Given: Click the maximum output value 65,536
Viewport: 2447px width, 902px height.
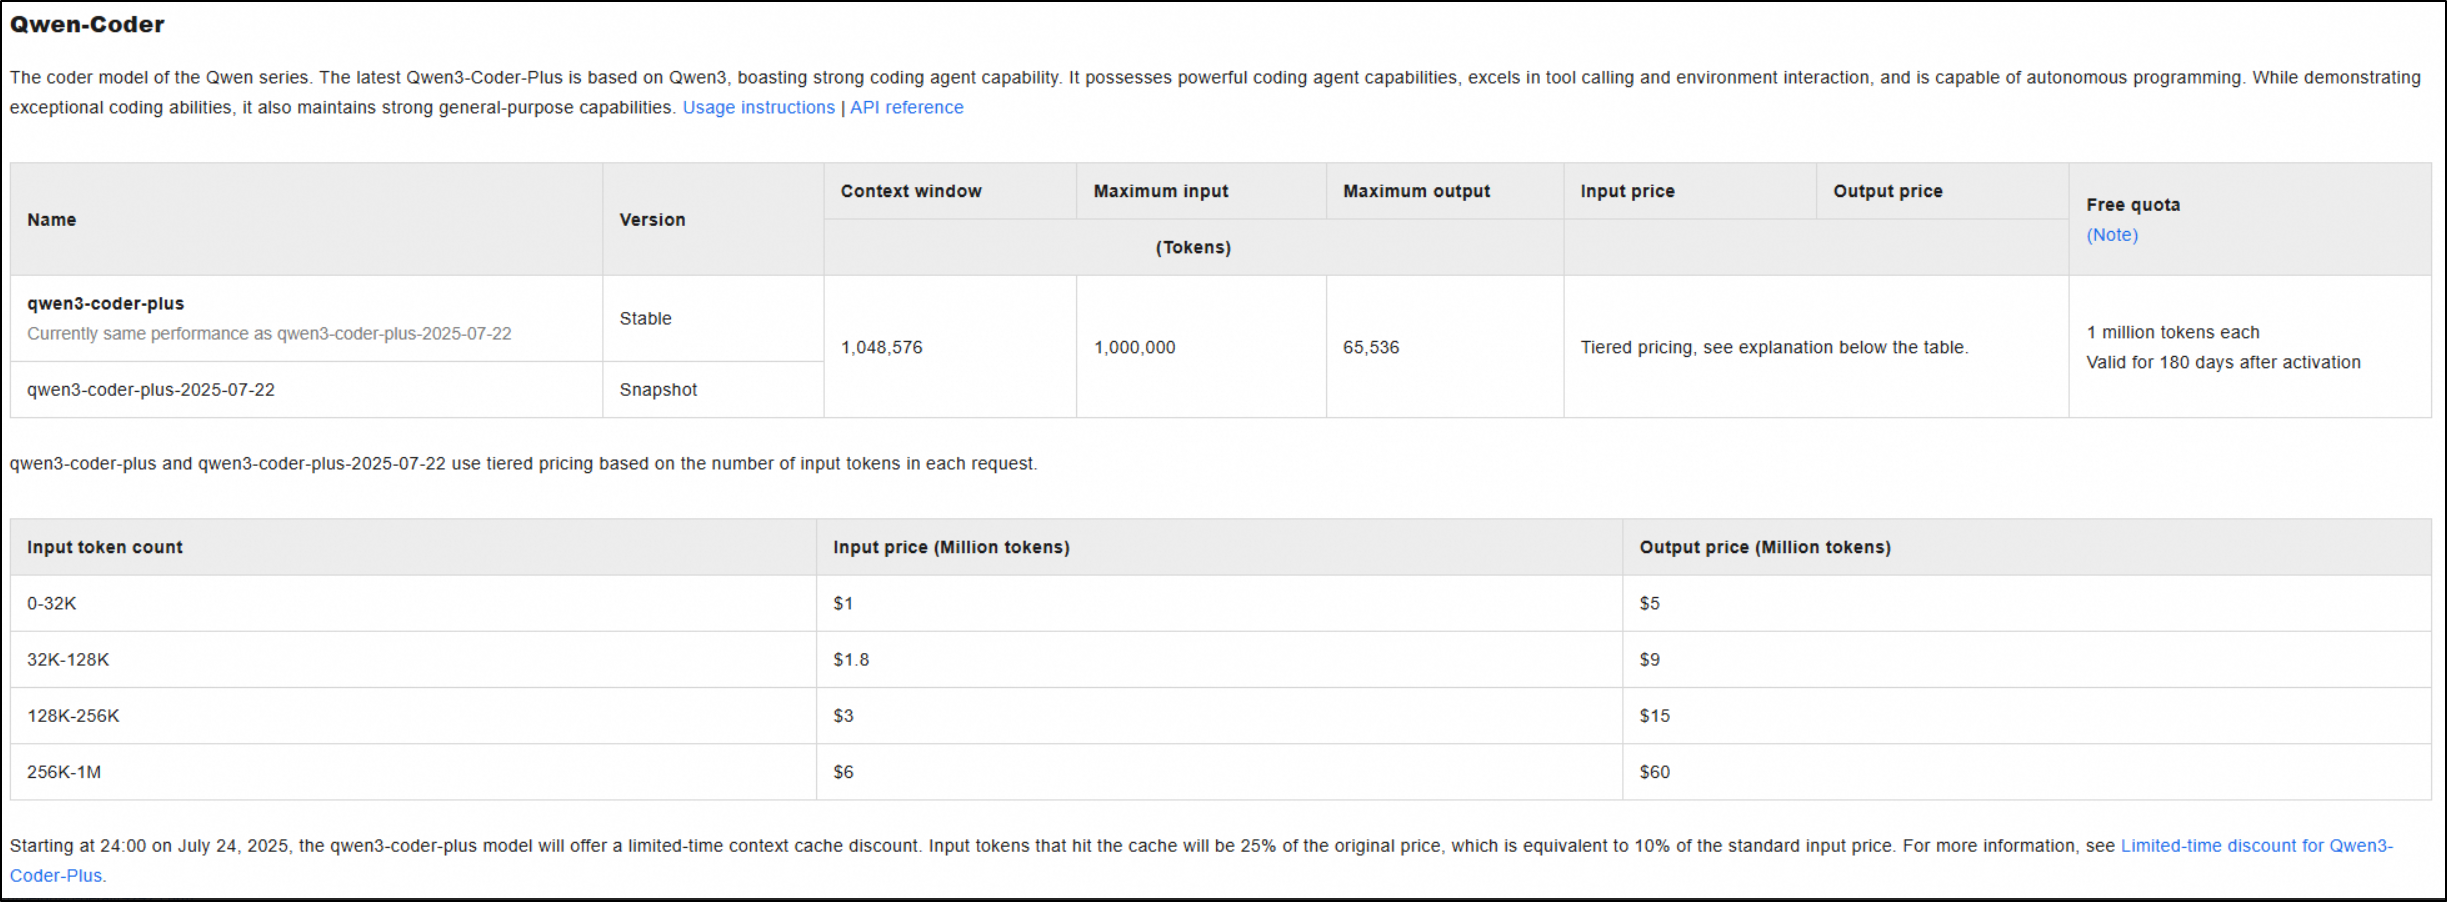Looking at the screenshot, I should tap(1371, 347).
